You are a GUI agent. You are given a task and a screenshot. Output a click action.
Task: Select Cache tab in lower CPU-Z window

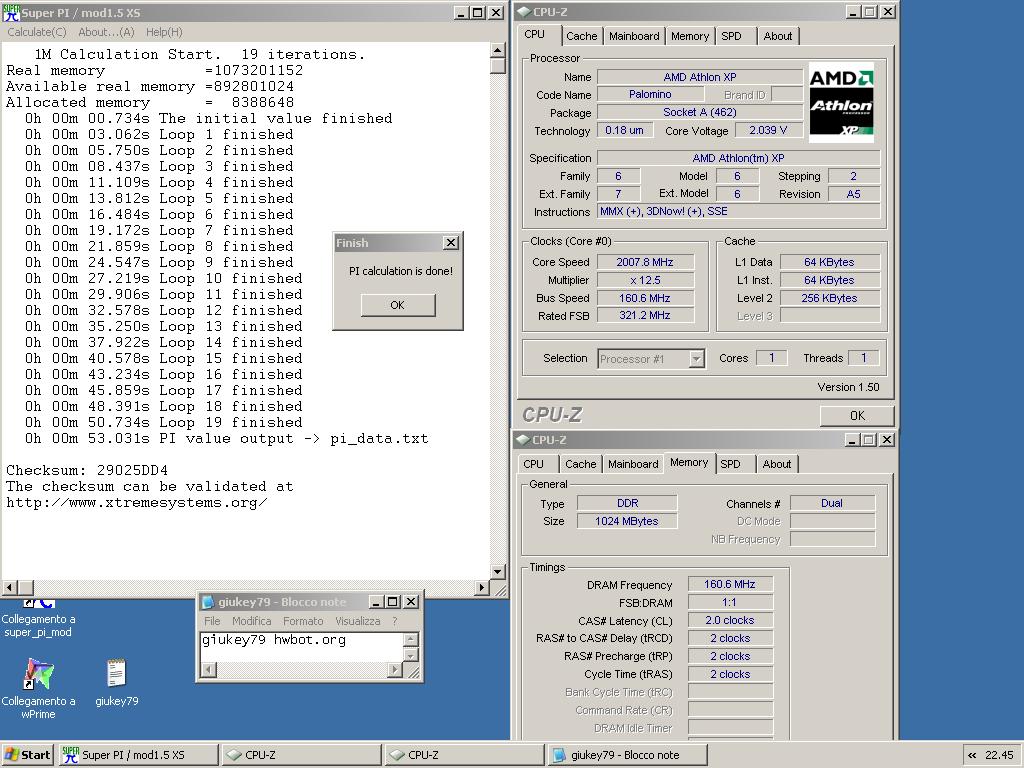pos(581,464)
